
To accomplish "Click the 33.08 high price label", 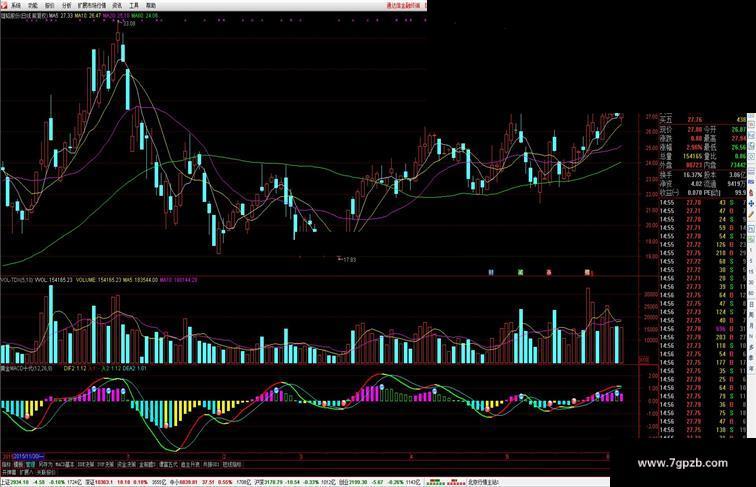I will [x=129, y=23].
